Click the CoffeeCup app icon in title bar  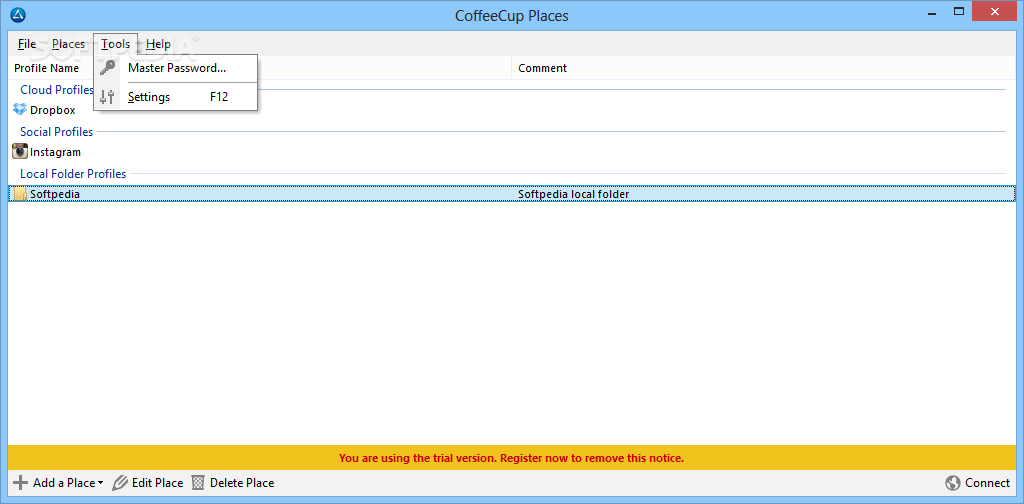click(x=18, y=14)
